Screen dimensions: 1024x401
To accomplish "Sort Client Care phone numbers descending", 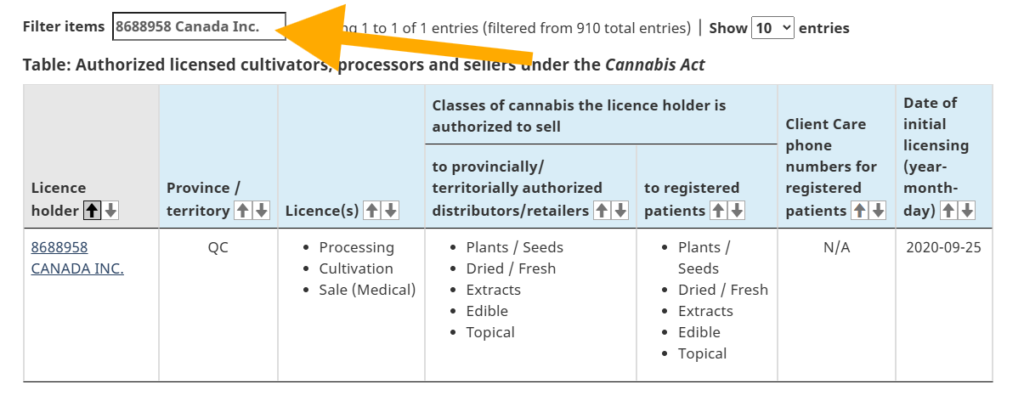I will click(878, 211).
